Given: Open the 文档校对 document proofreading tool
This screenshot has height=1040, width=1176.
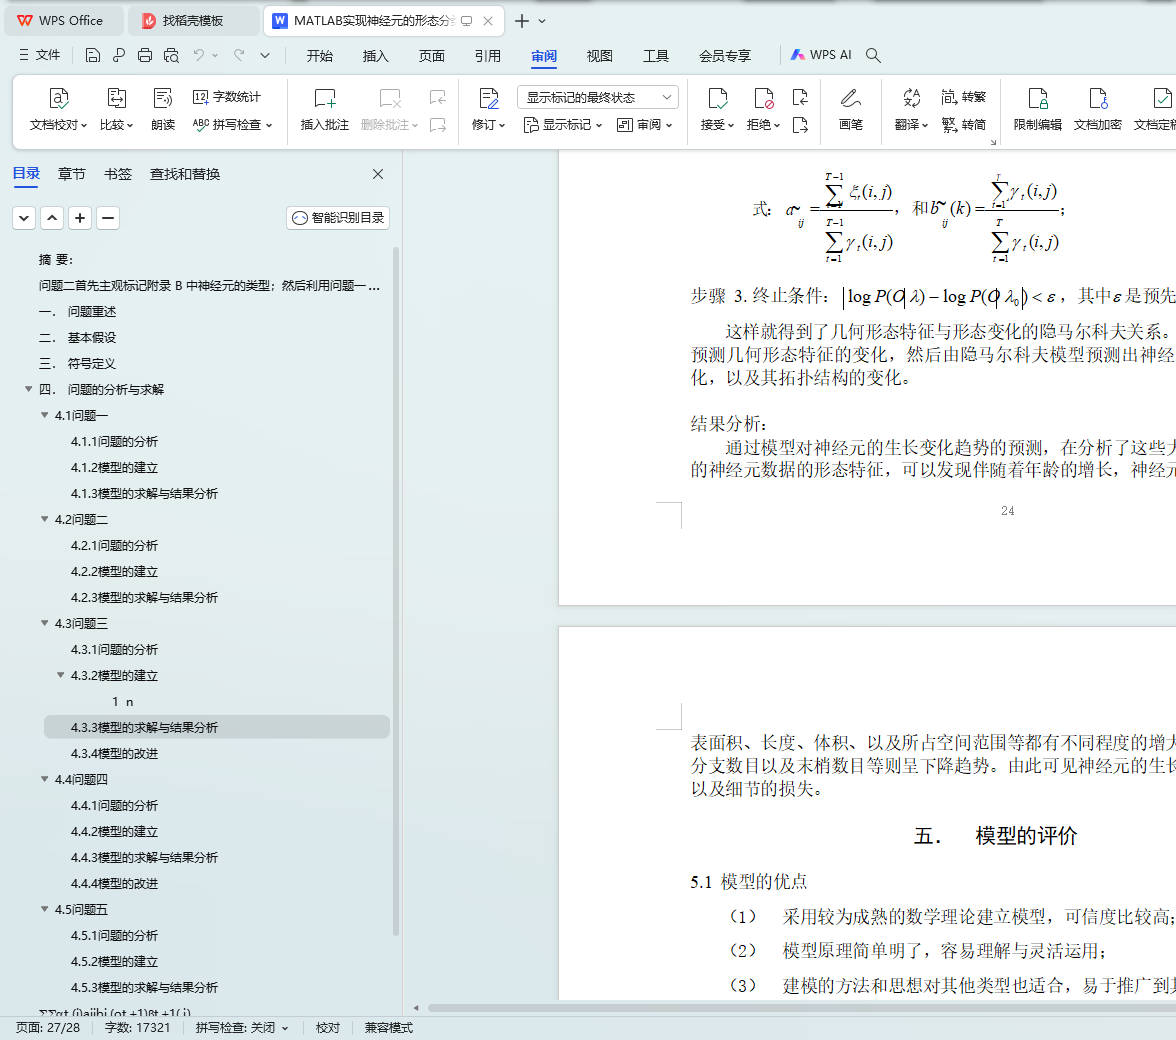Looking at the screenshot, I should 58,109.
